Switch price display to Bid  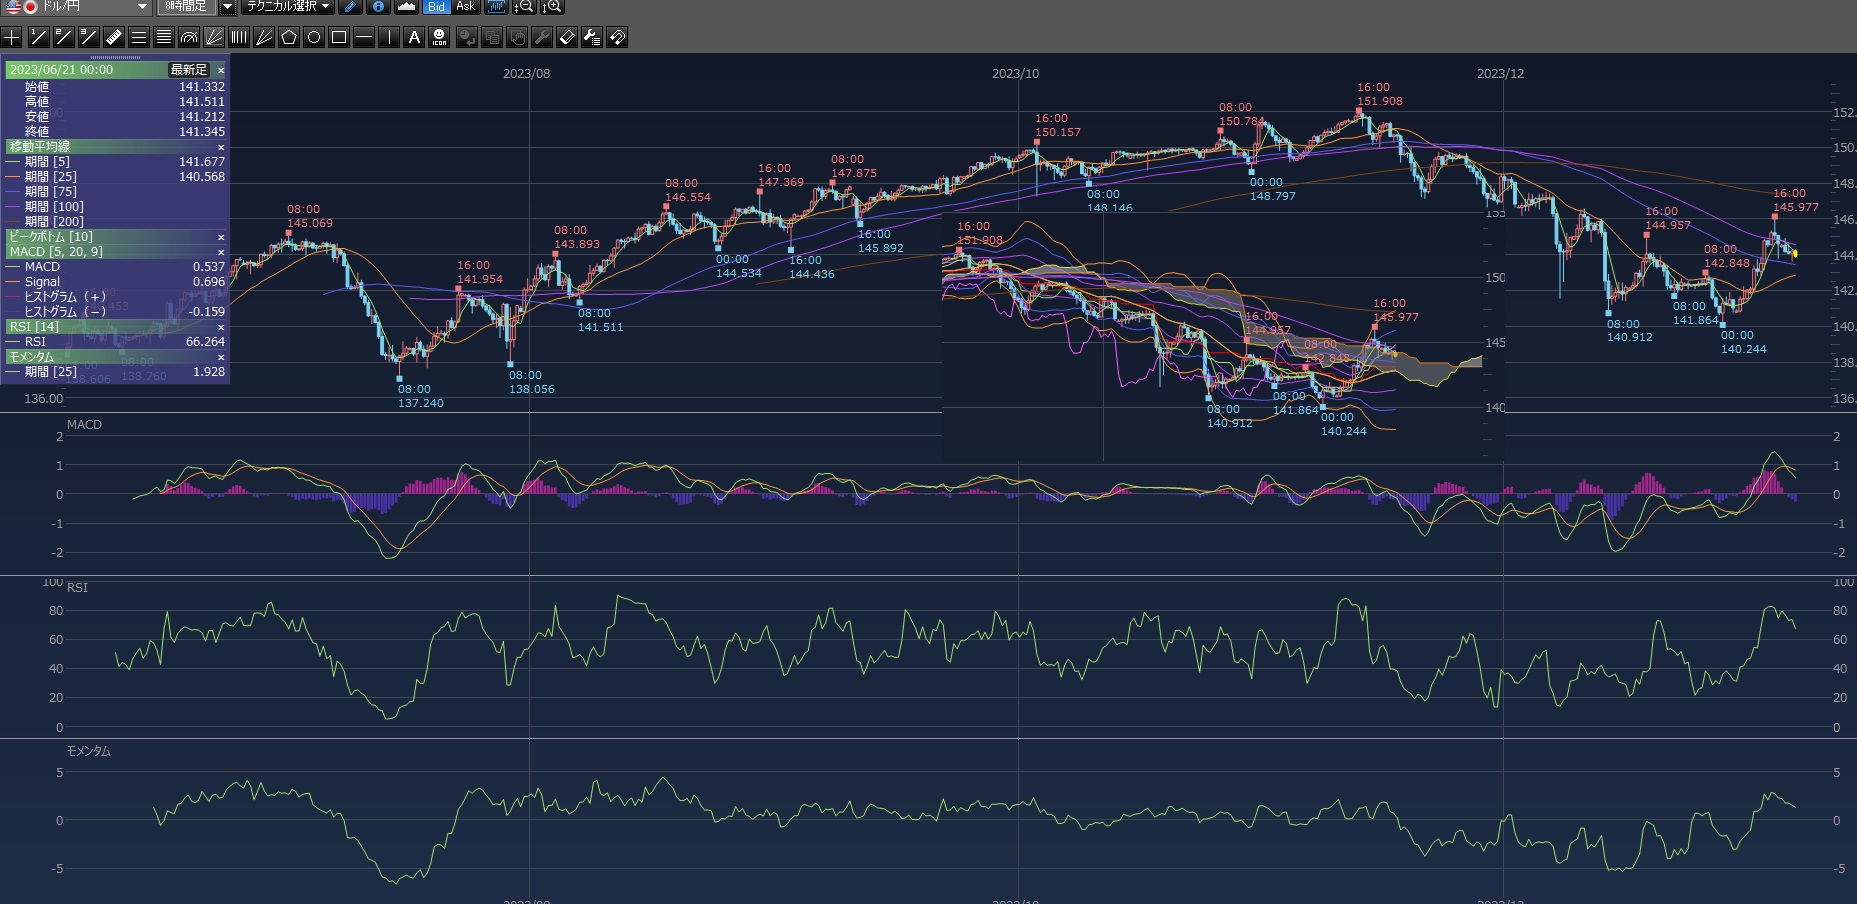436,7
